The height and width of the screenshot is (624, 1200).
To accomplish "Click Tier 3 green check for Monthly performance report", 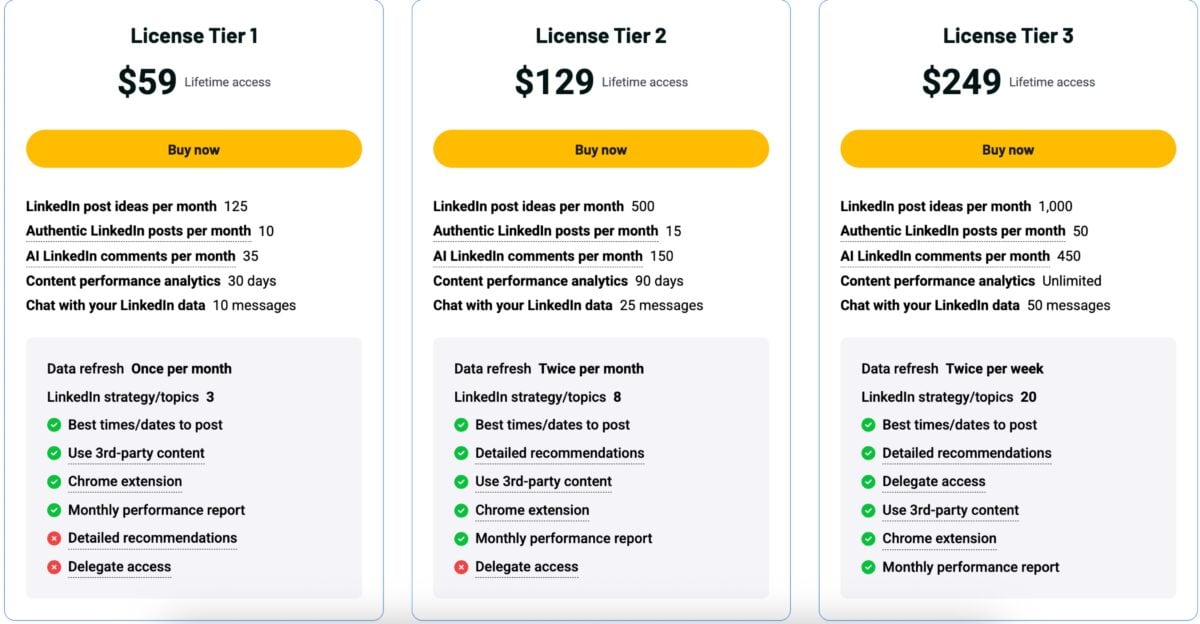I will [868, 567].
